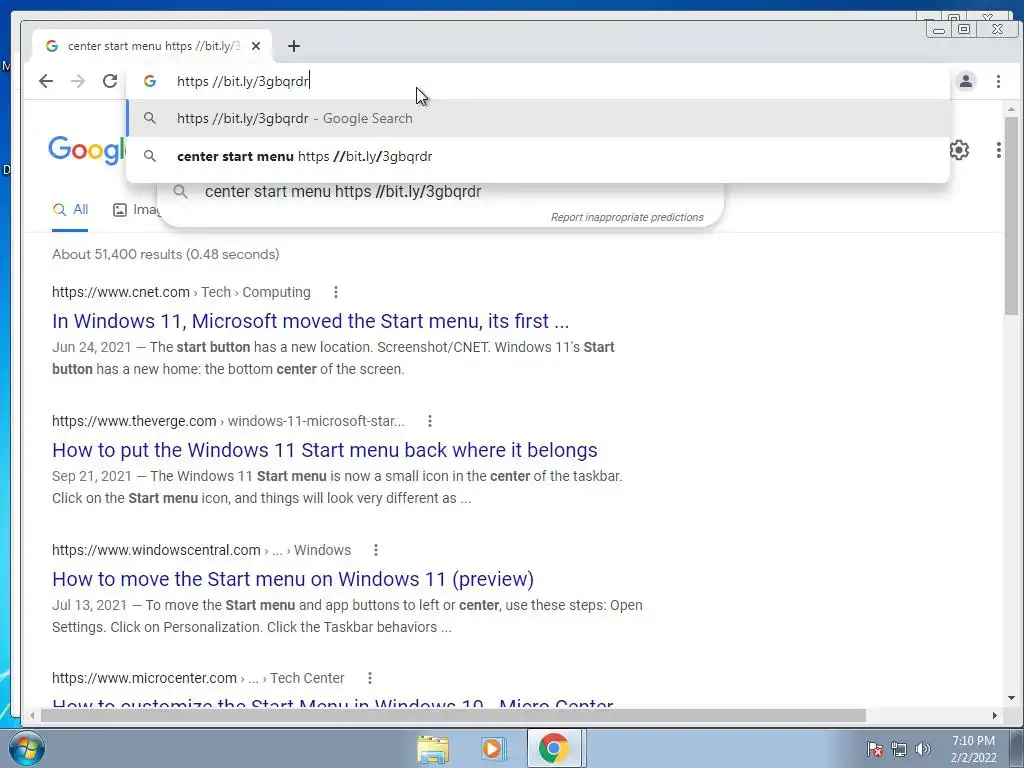The image size is (1024, 768).
Task: Open the taskbar clock showing 7:10 PM
Action: coord(973,749)
